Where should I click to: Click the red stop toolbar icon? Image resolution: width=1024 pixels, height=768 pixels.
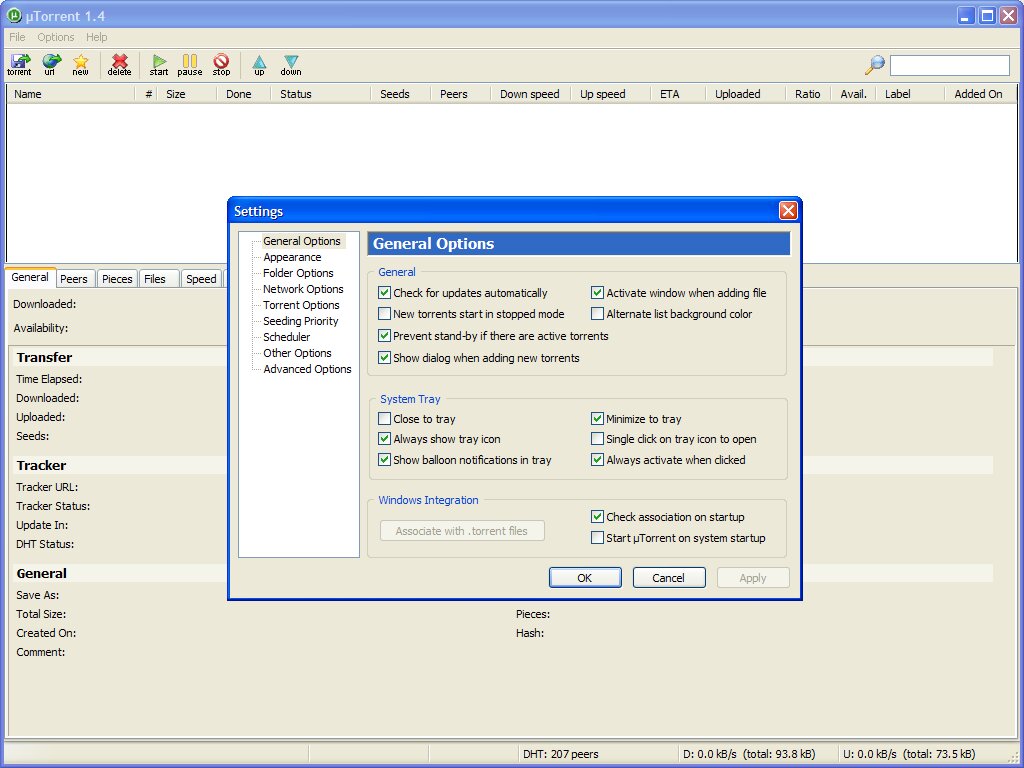[x=221, y=64]
